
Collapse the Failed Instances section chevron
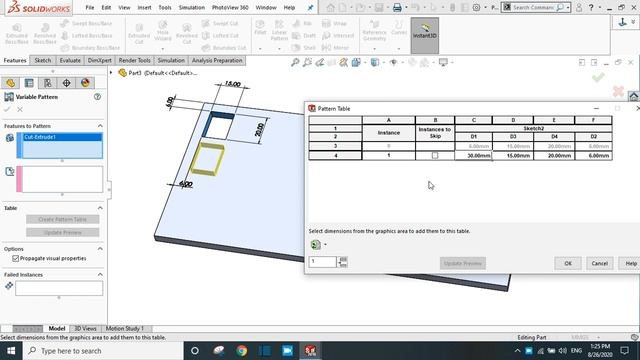pyautogui.click(x=100, y=274)
